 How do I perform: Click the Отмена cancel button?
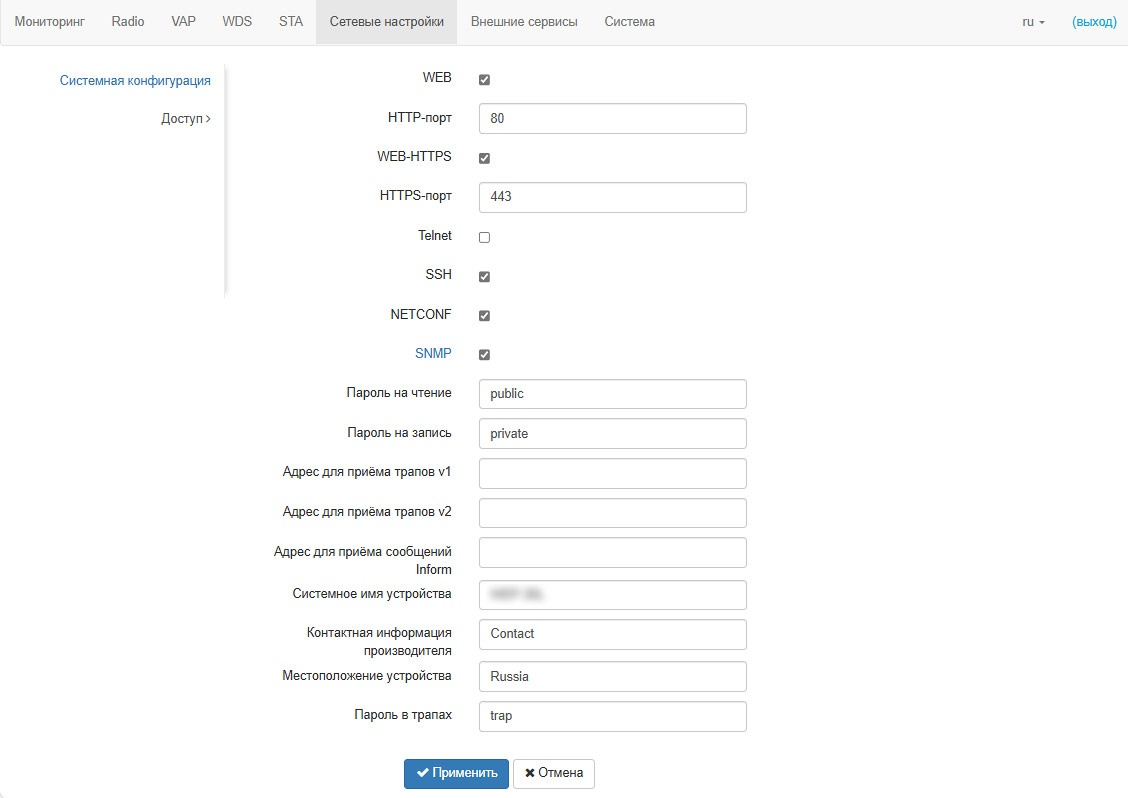(x=554, y=773)
